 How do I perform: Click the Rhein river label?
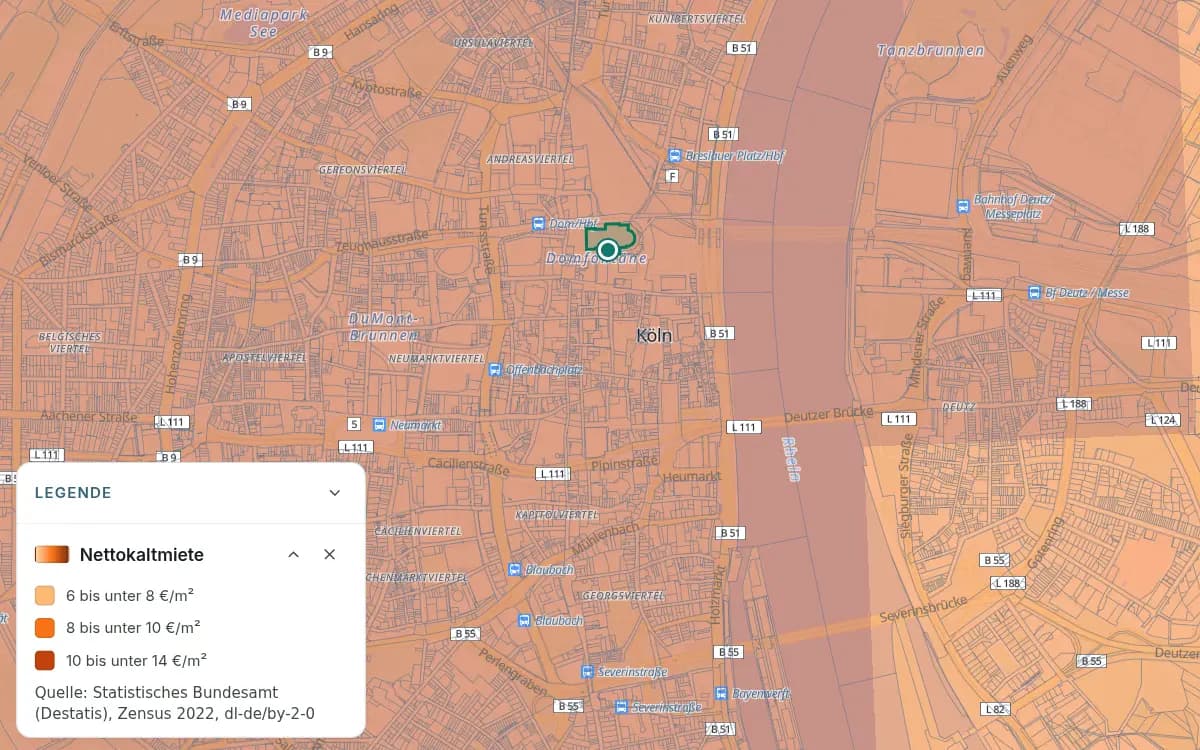tap(791, 458)
